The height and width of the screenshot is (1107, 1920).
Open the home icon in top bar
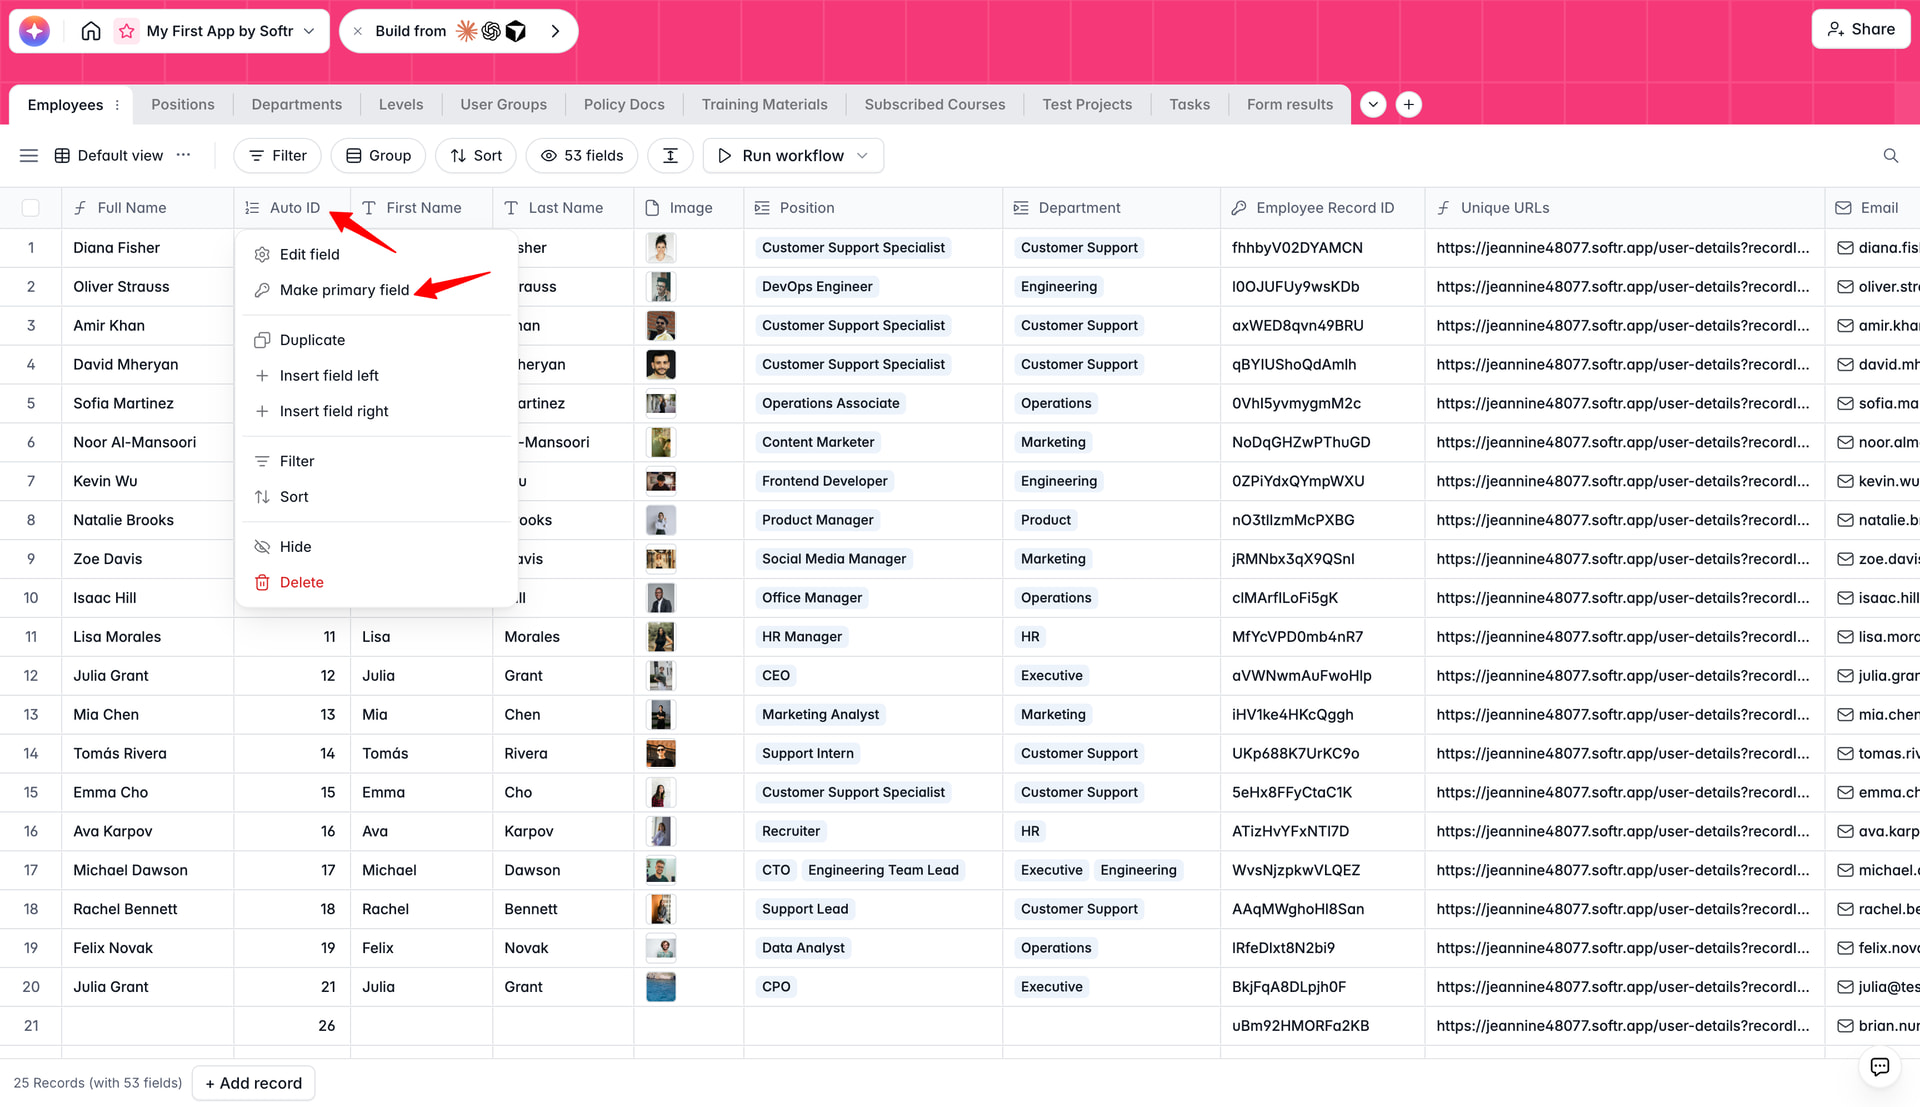click(x=91, y=31)
